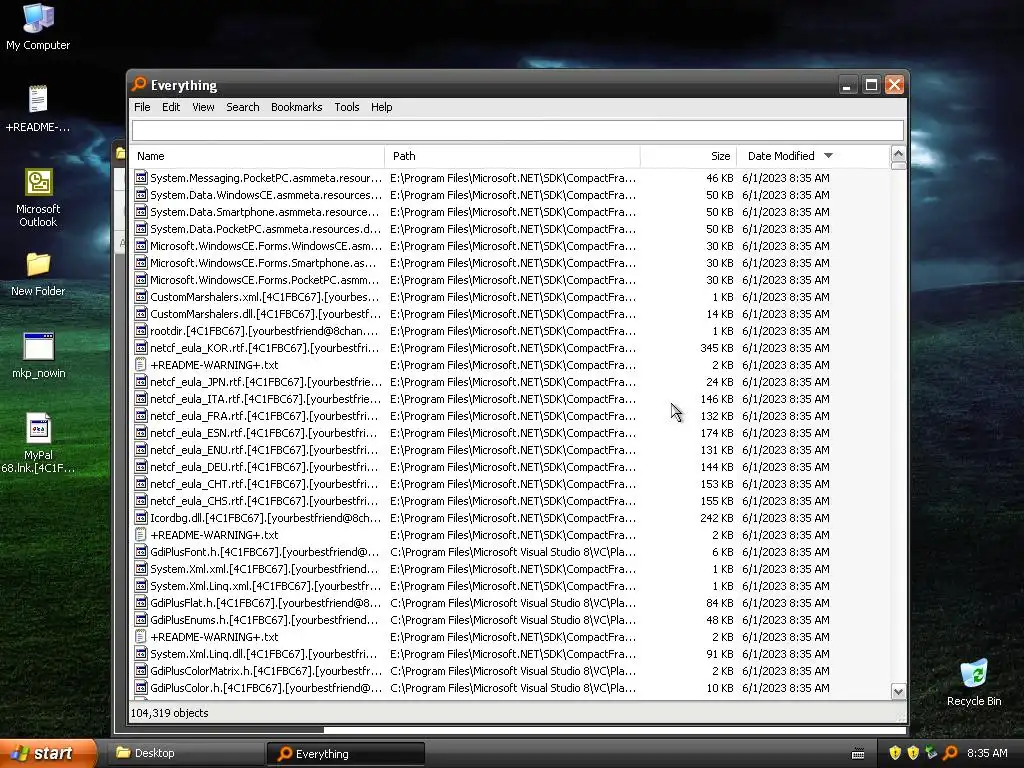Screen dimensions: 1024x768
Task: Click file icon of netcf_eula_KOR.rtf row
Action: click(x=140, y=347)
